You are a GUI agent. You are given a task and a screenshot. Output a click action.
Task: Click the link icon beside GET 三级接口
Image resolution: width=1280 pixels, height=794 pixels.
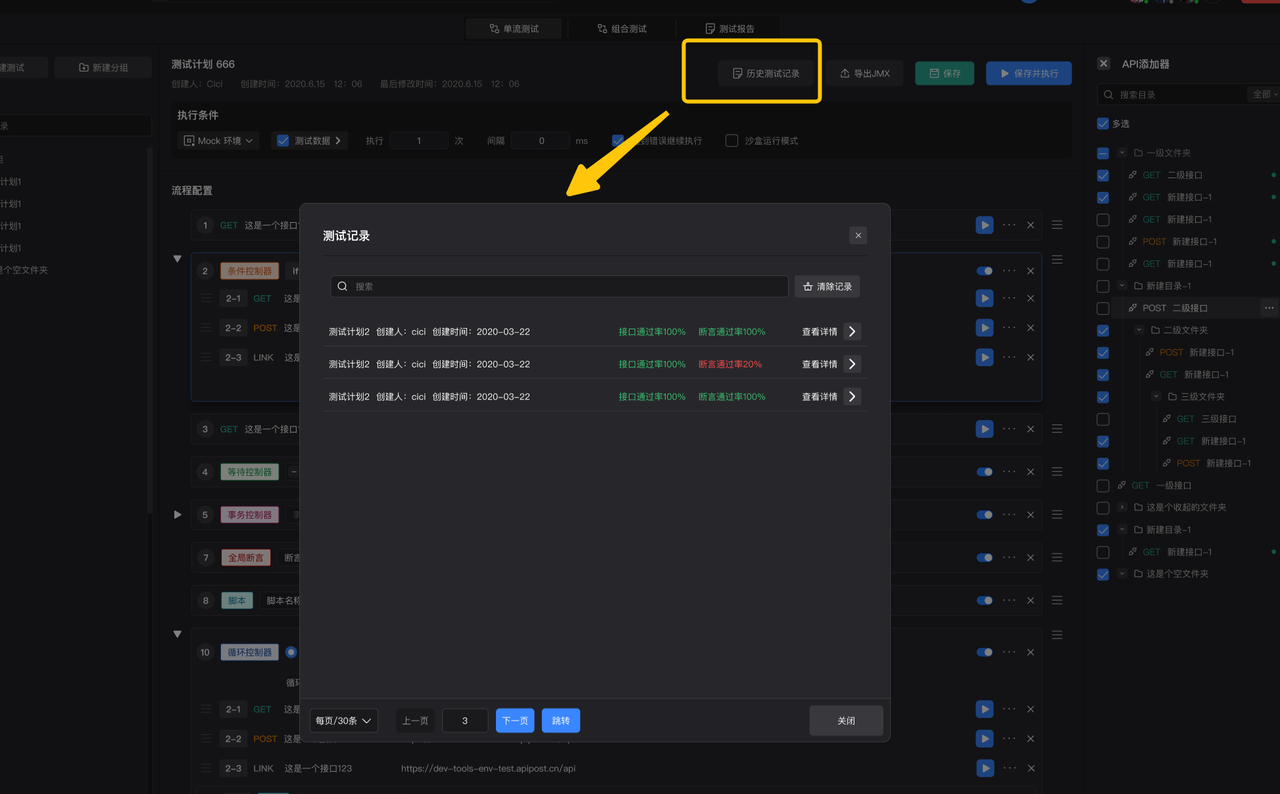[1166, 419]
